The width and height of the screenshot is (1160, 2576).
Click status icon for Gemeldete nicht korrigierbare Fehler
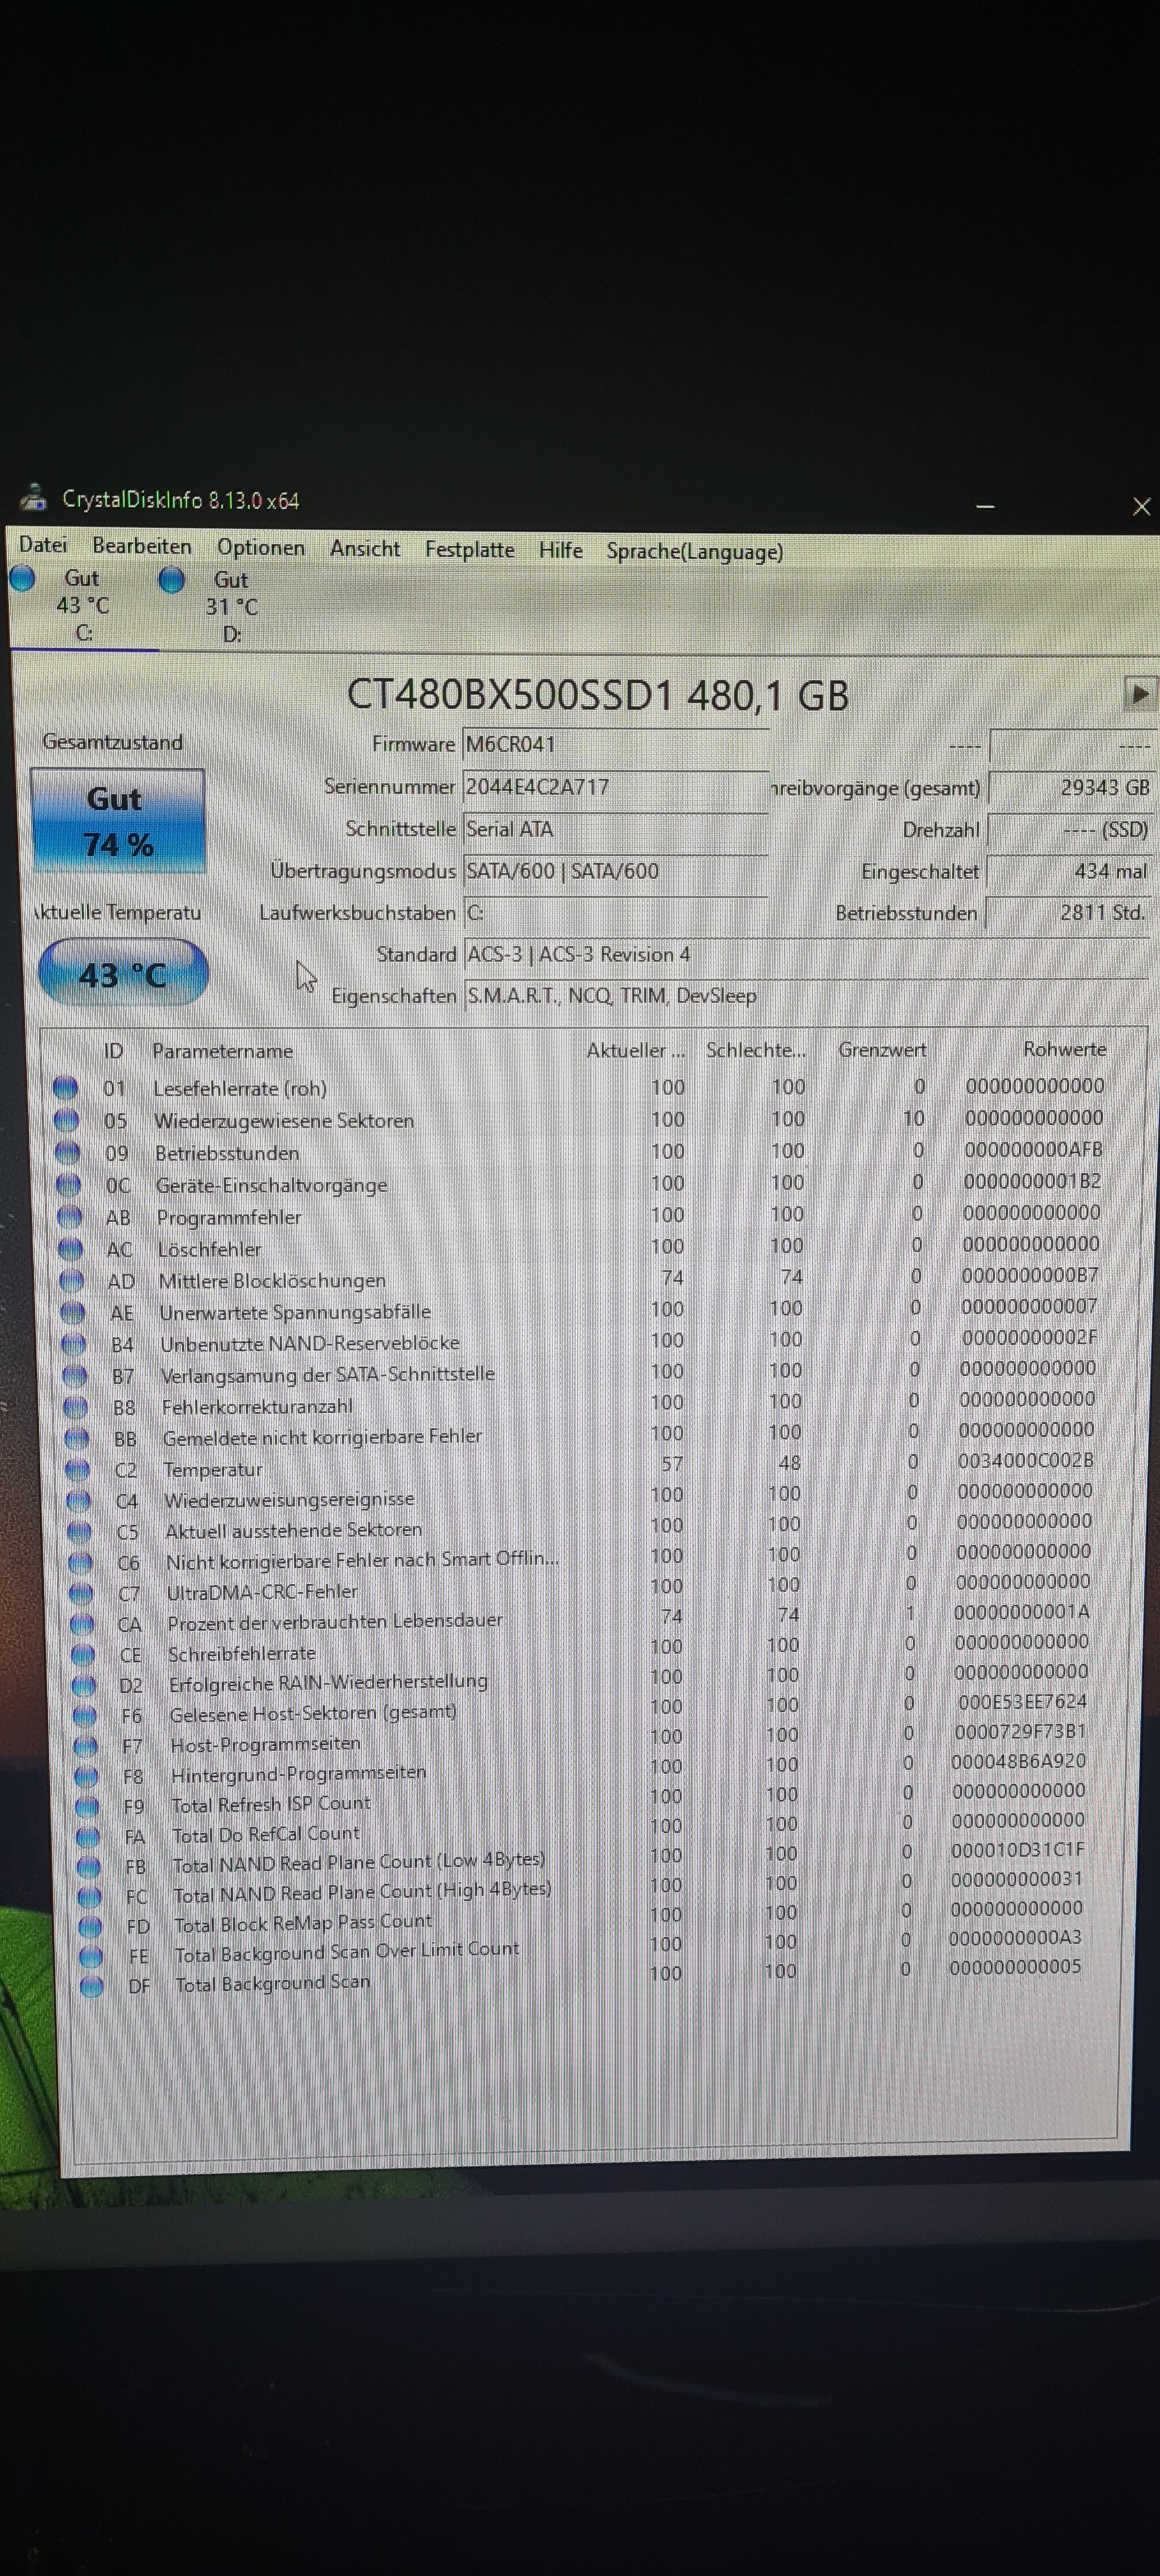[76, 1438]
